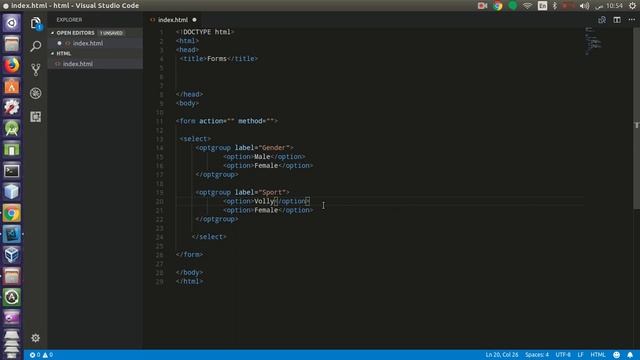
Task: Open the feedback smiley in status bar
Action: (616, 355)
